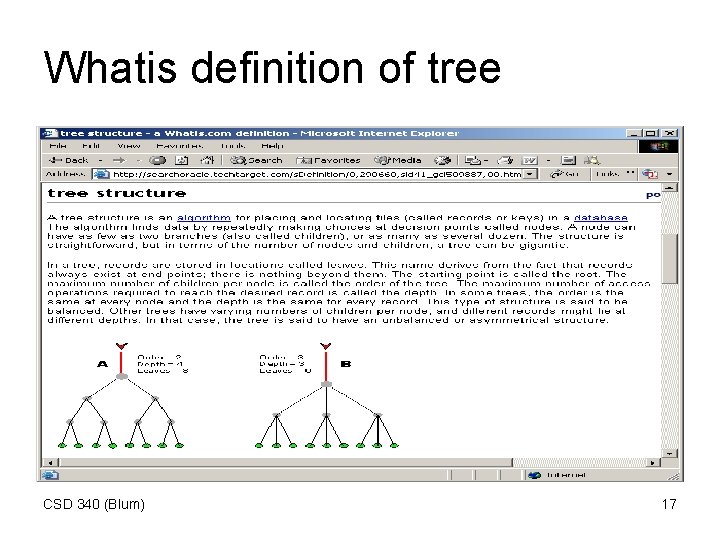Click the Forward arrow button
The width and height of the screenshot is (720, 540).
119,160
